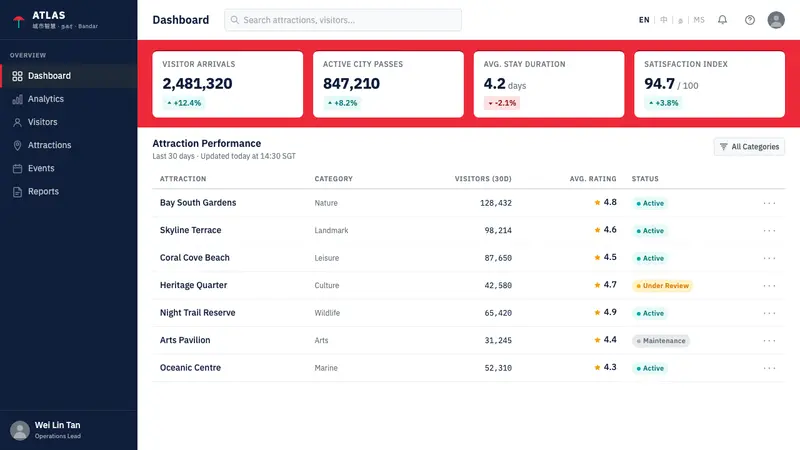Select the Tamil language option
Image resolution: width=800 pixels, height=450 pixels.
(680, 20)
